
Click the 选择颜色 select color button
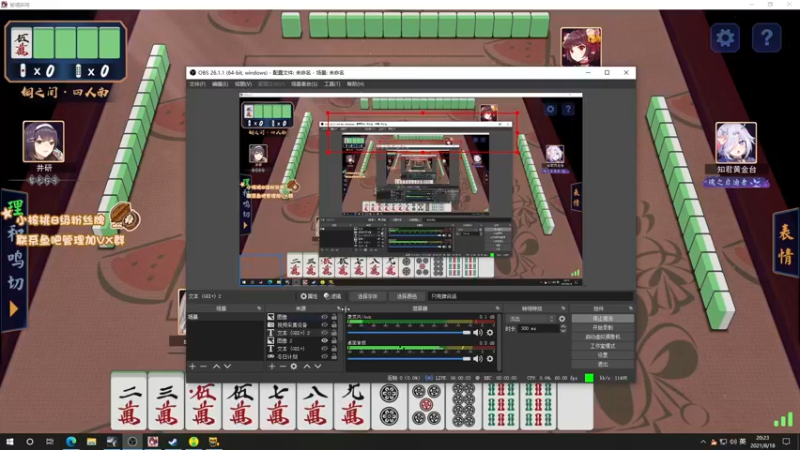[x=406, y=296]
